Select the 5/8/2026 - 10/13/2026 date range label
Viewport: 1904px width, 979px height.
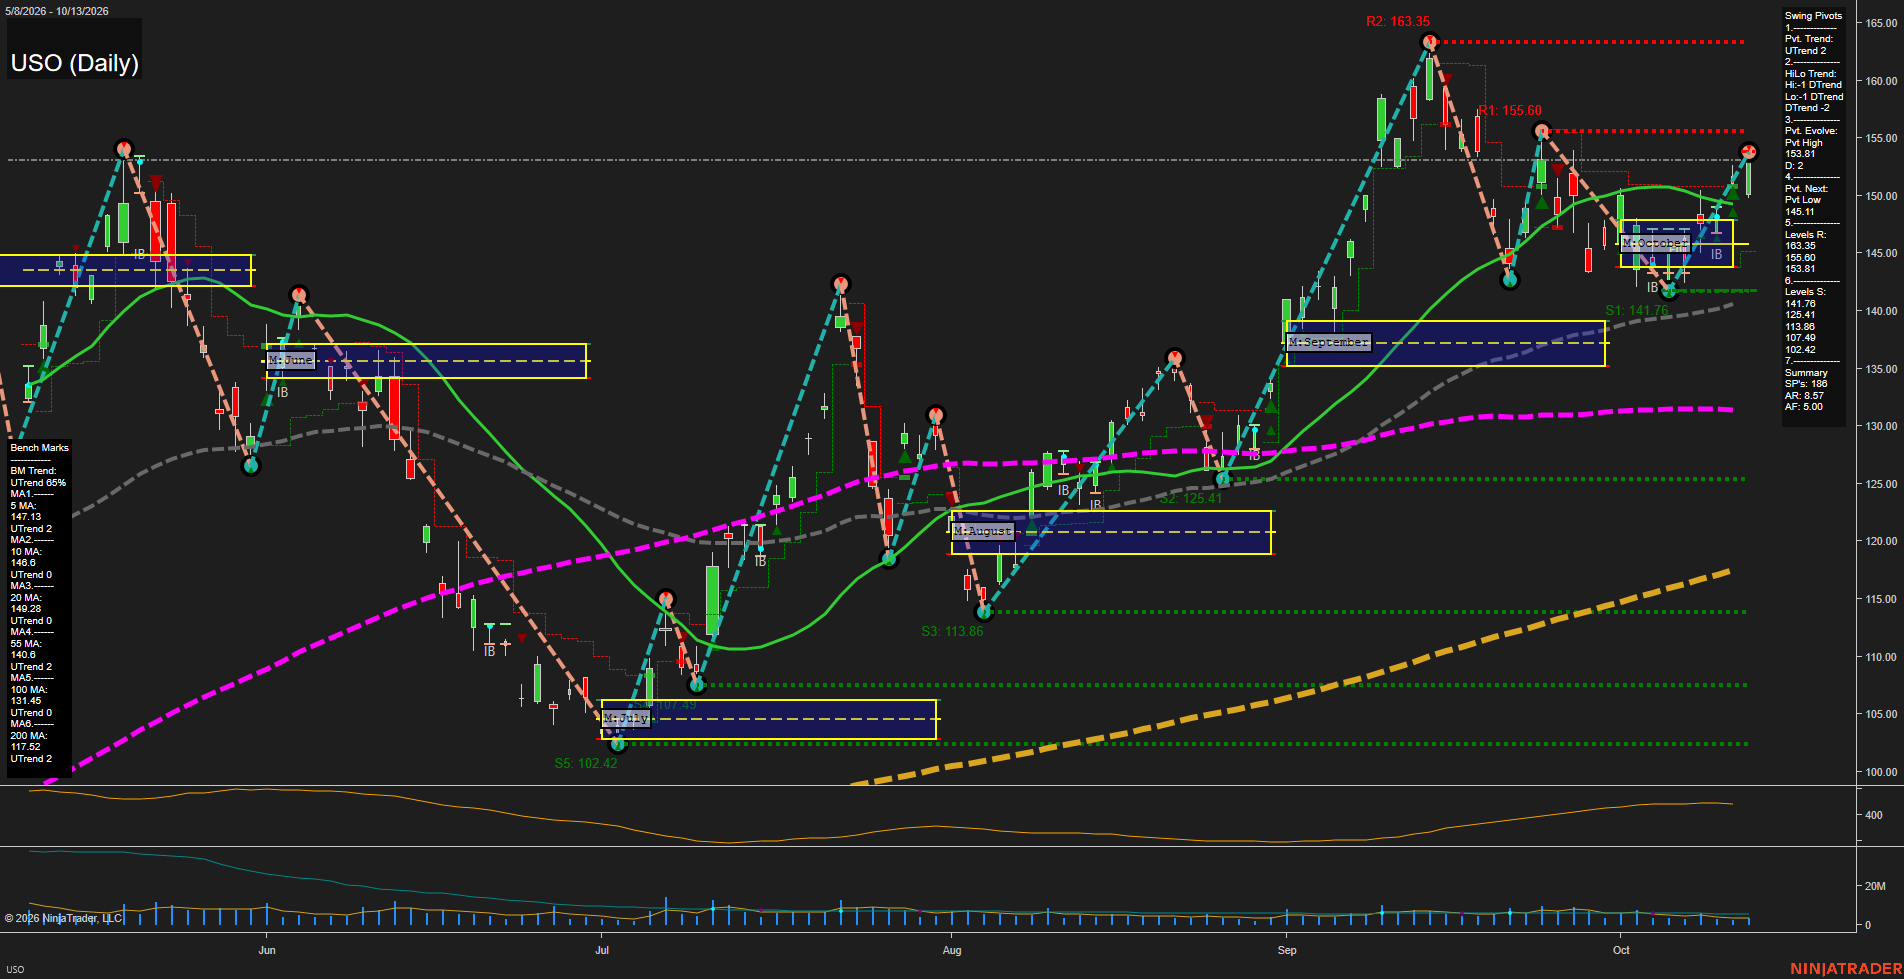(x=57, y=11)
